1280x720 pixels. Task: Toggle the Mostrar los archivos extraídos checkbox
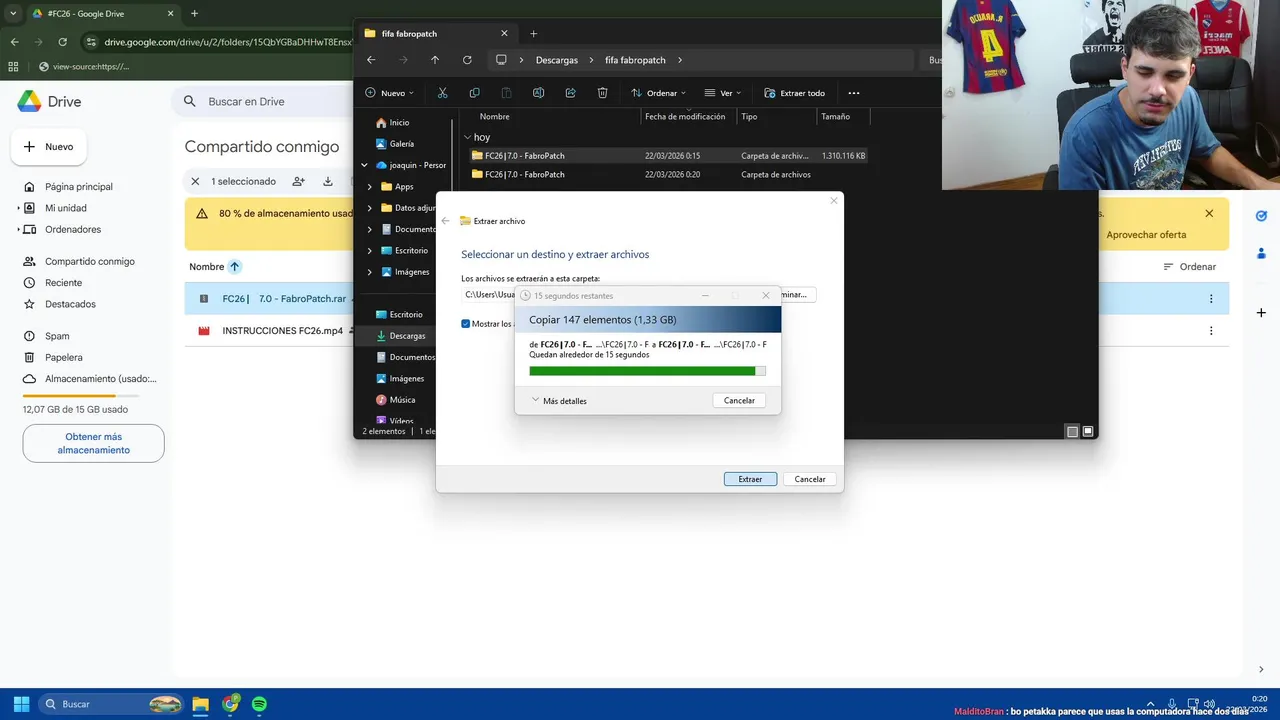tap(466, 323)
